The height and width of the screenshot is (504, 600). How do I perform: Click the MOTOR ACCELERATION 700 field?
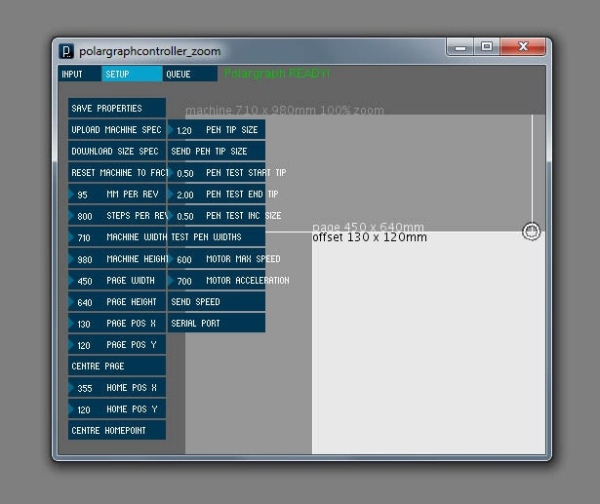[x=217, y=281]
